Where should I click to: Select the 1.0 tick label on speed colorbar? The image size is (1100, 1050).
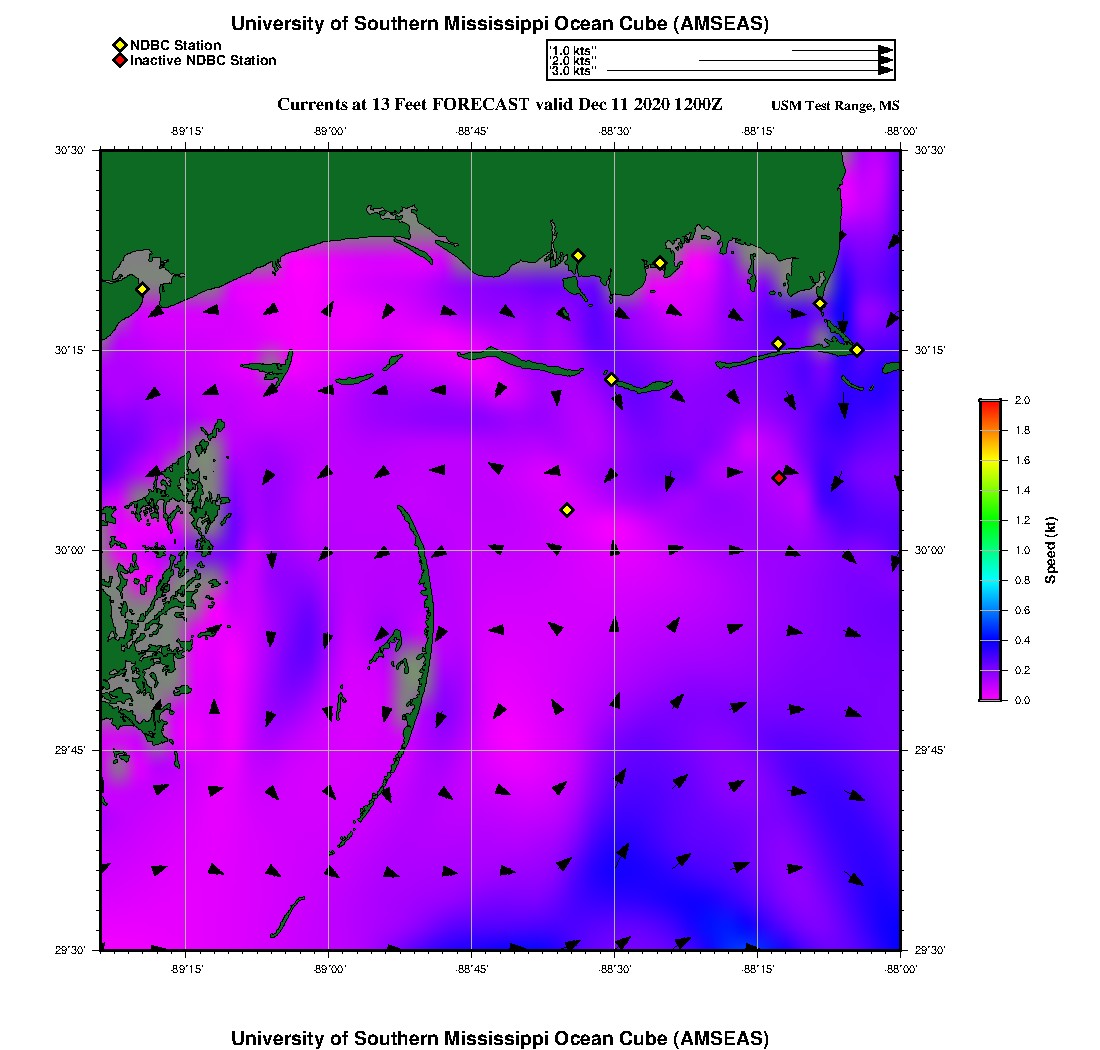[x=1021, y=550]
